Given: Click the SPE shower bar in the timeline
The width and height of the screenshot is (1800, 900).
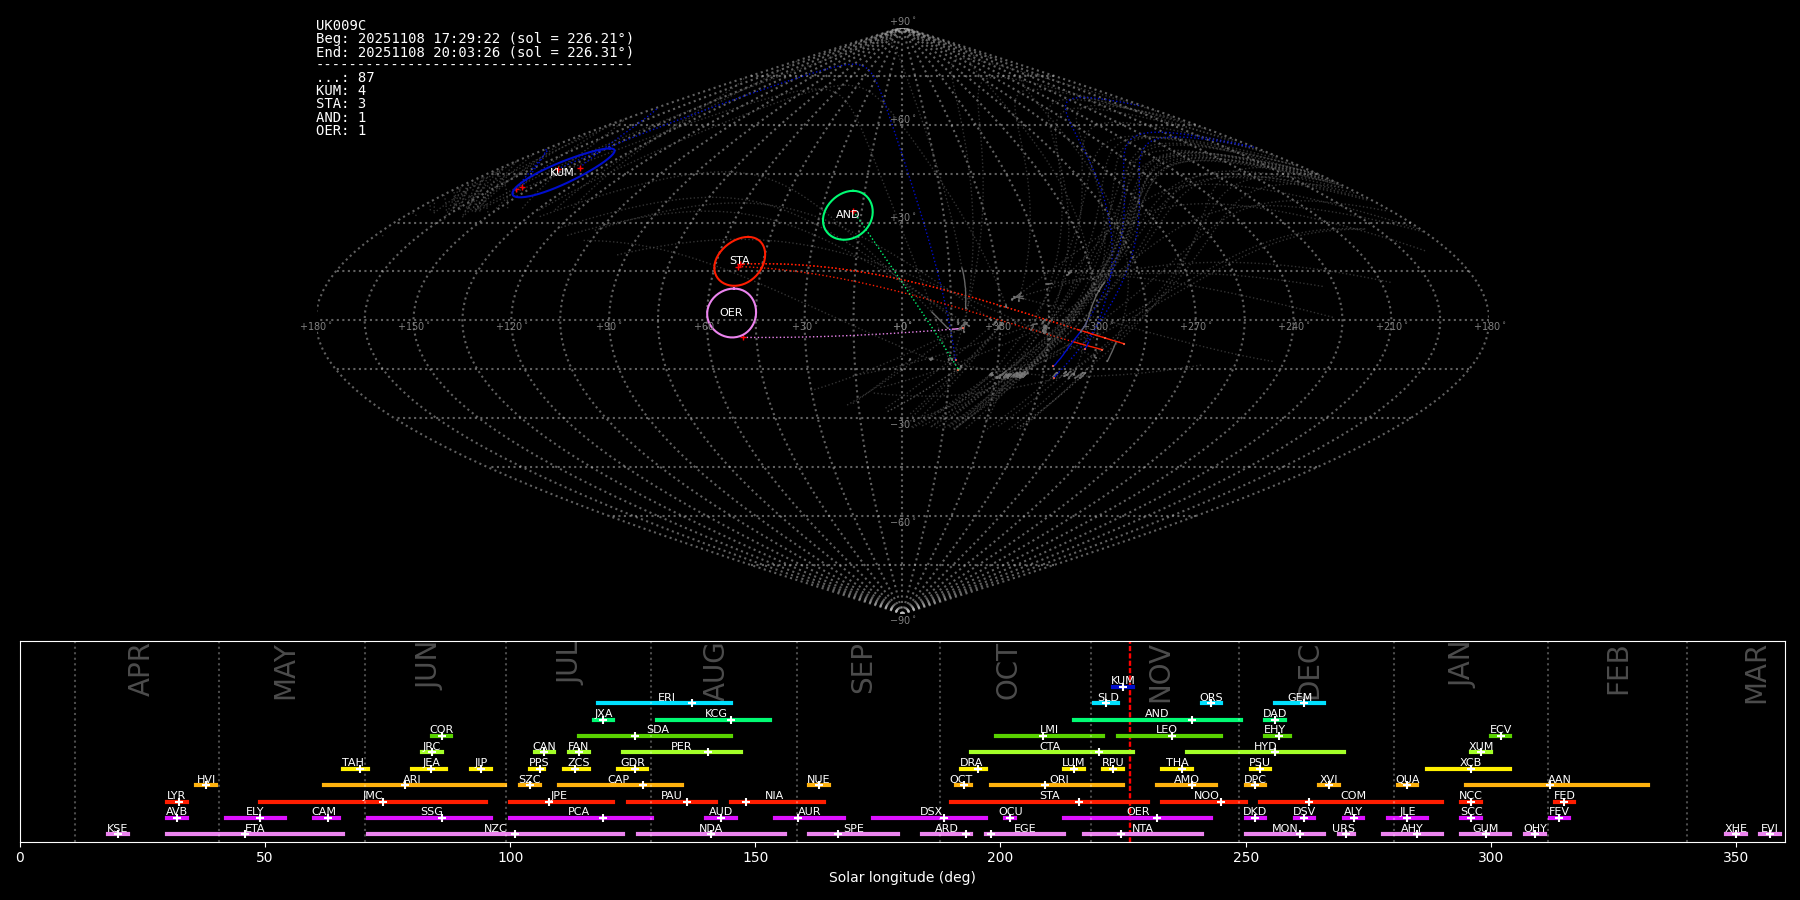Looking at the screenshot, I should tap(853, 834).
